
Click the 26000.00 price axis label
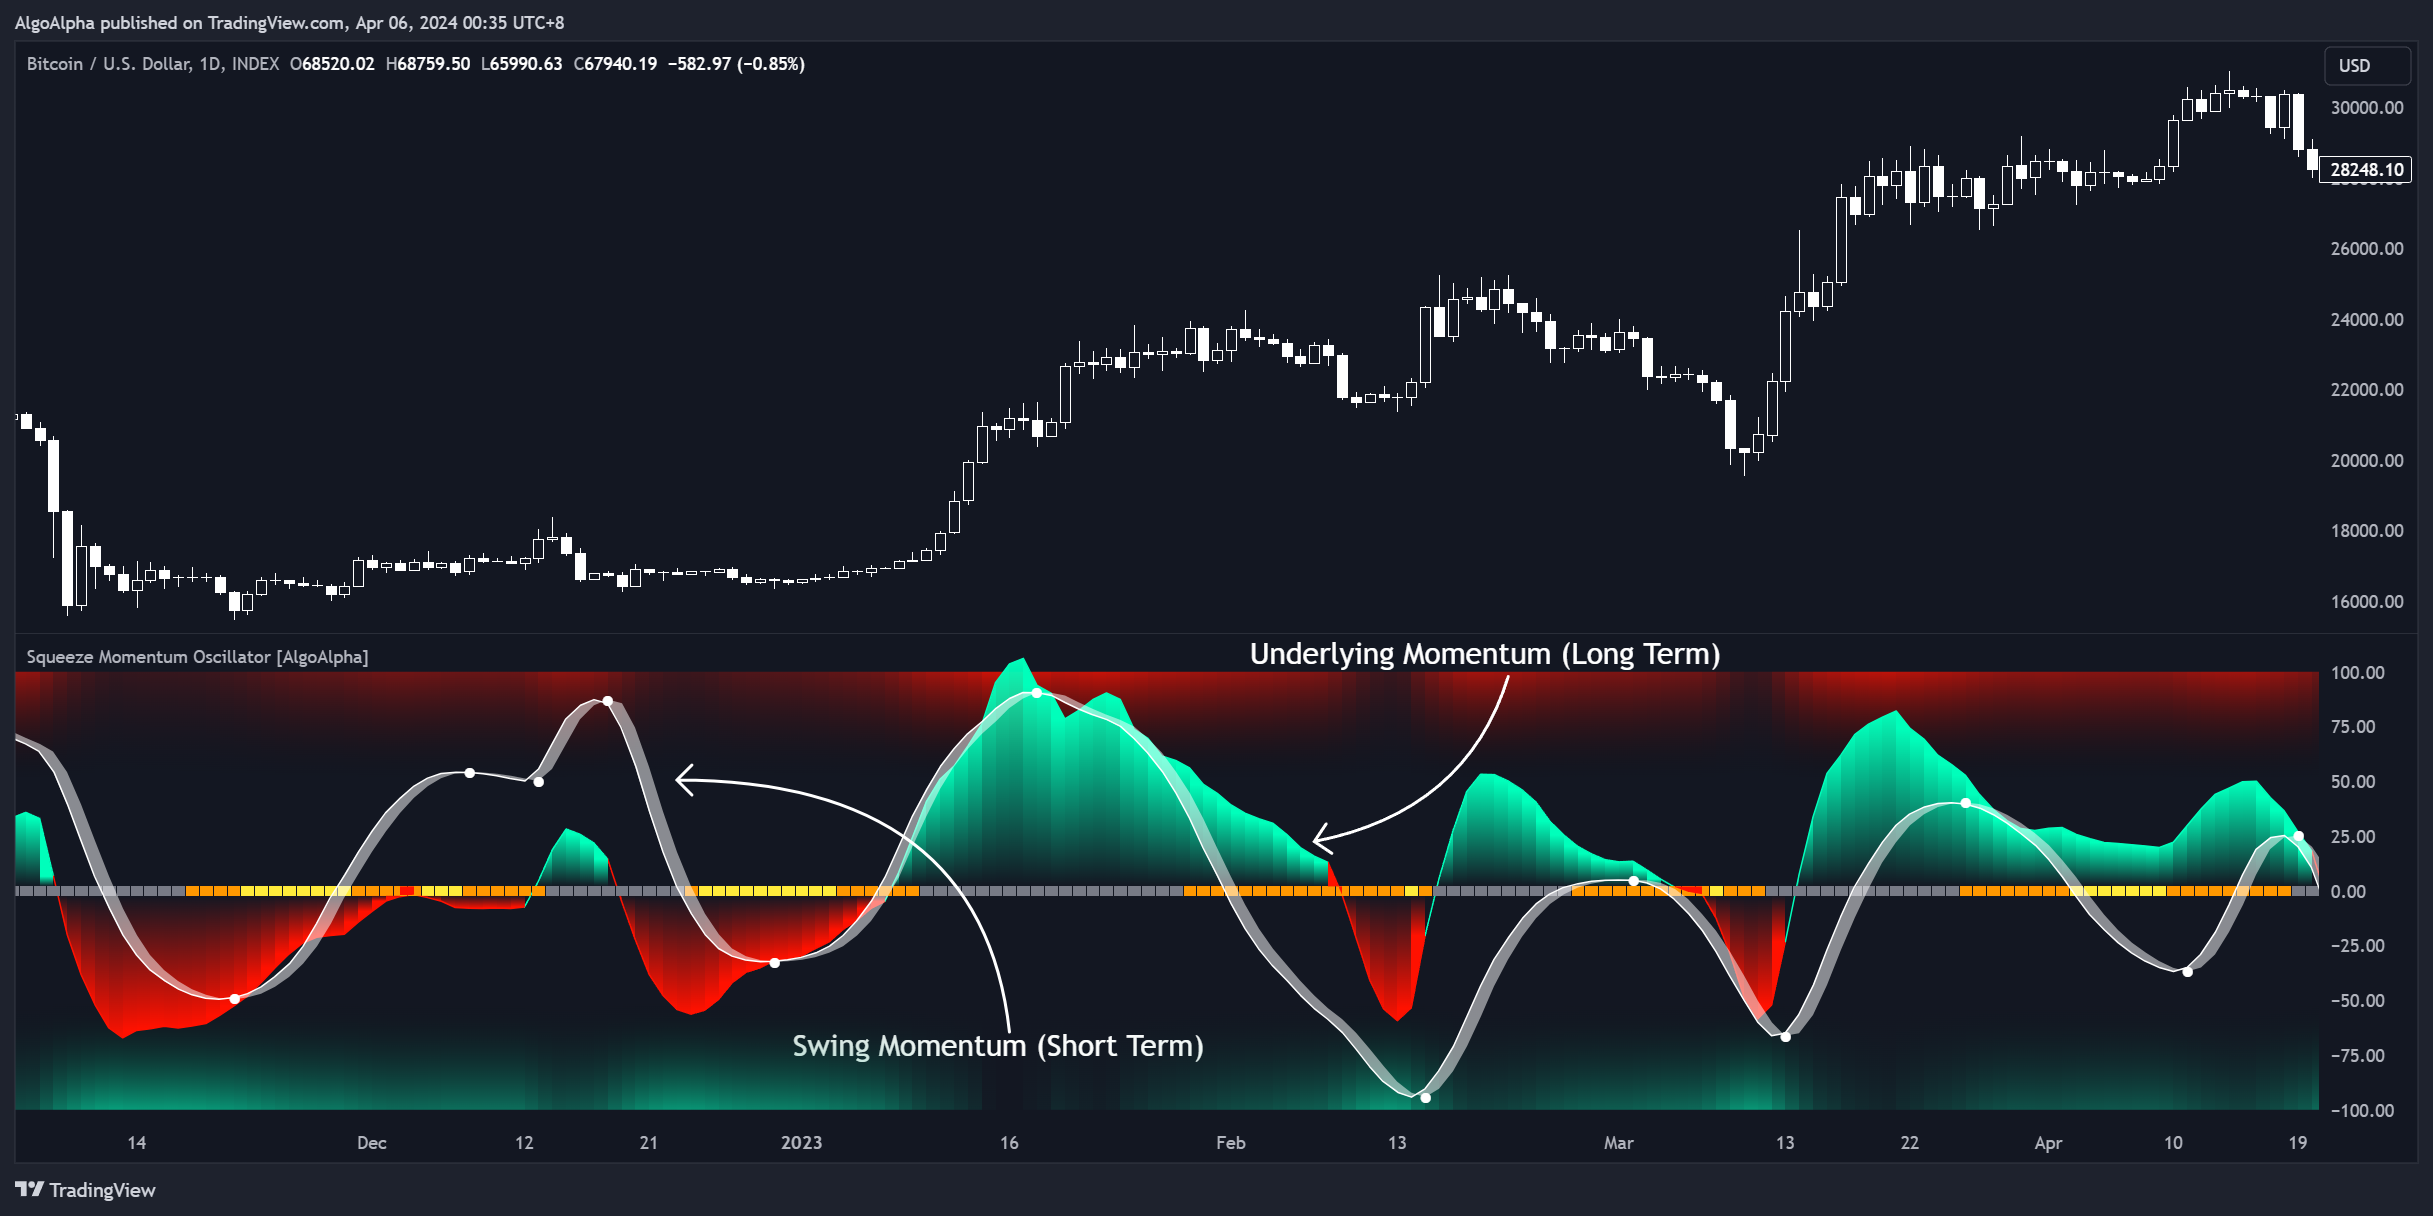coord(2367,249)
